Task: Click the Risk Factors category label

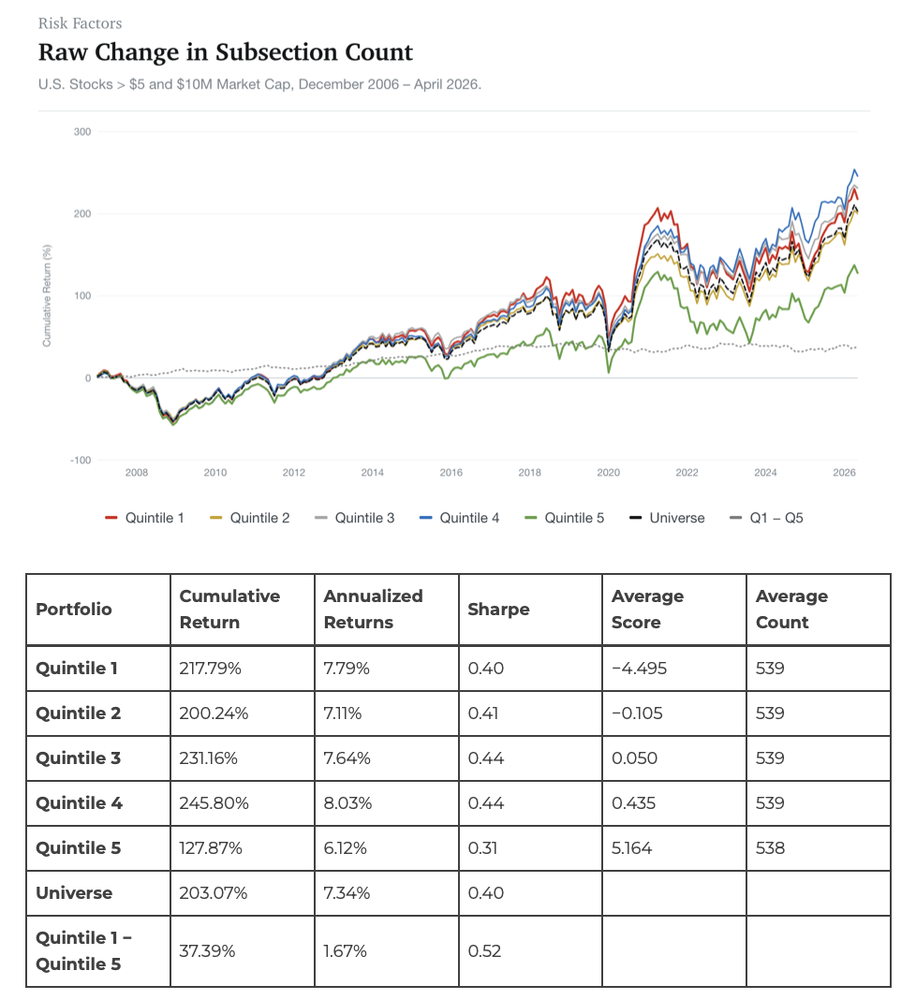Action: pyautogui.click(x=80, y=24)
